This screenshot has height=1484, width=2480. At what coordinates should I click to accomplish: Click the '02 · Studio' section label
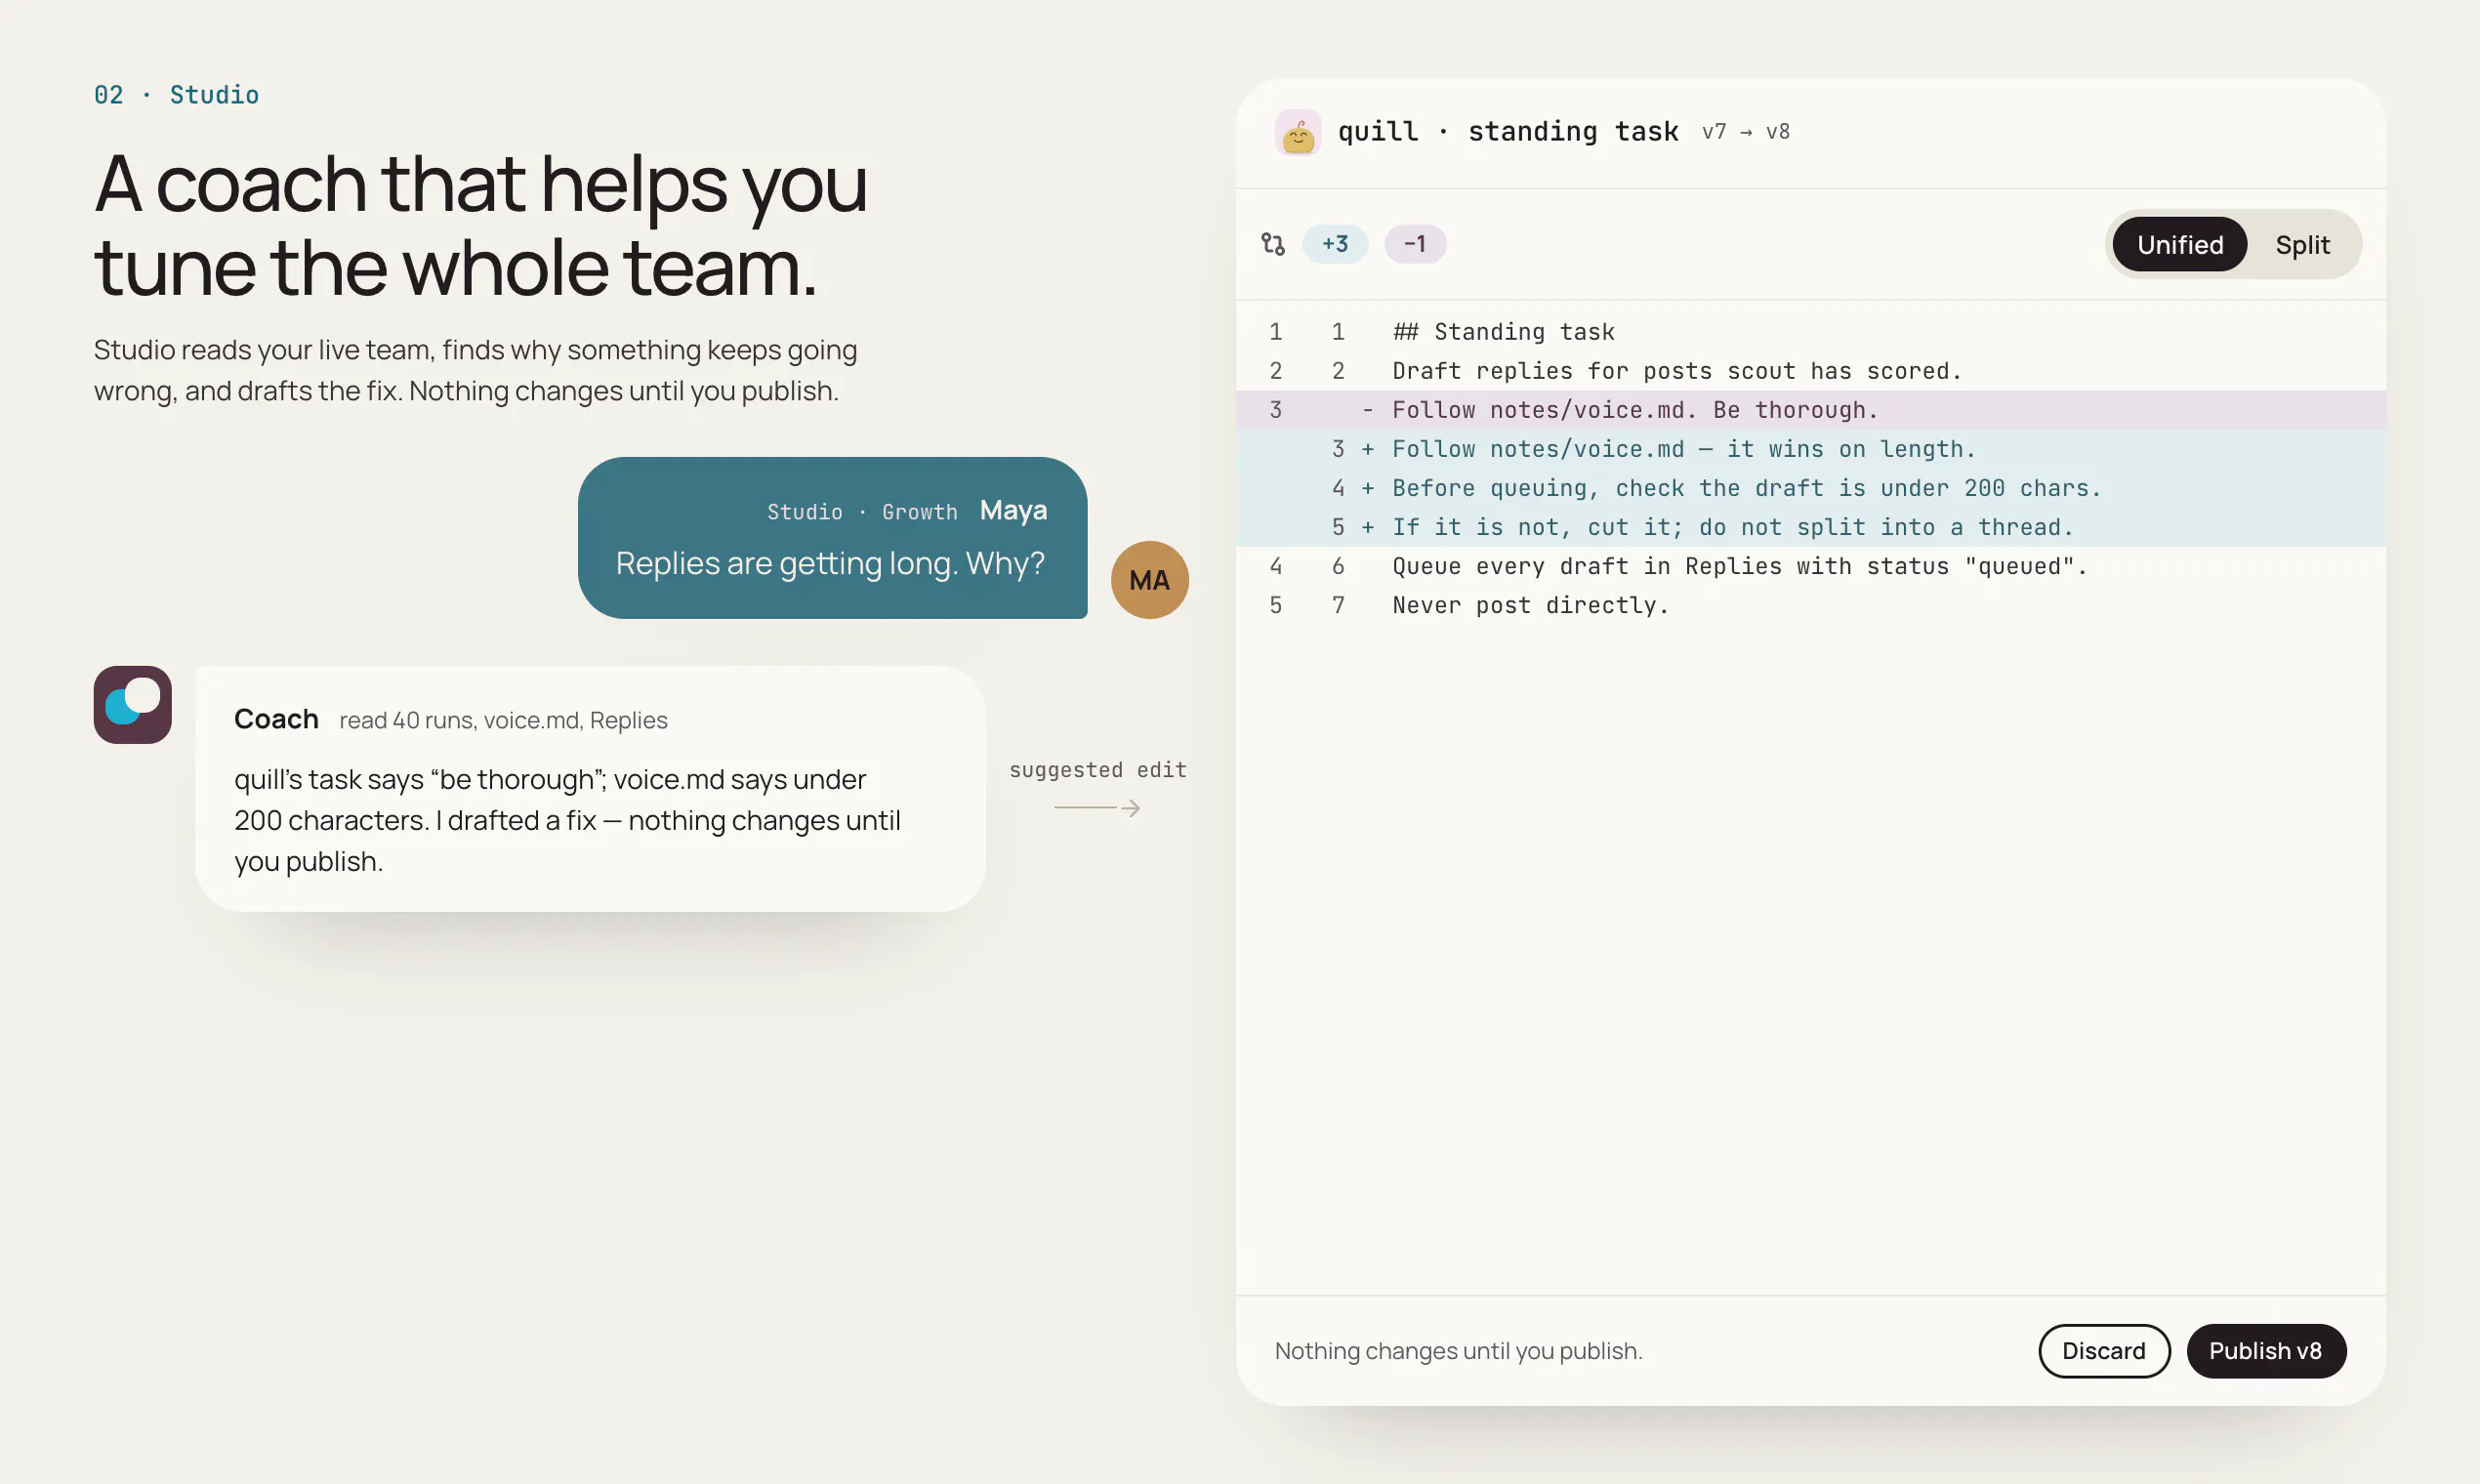176,95
